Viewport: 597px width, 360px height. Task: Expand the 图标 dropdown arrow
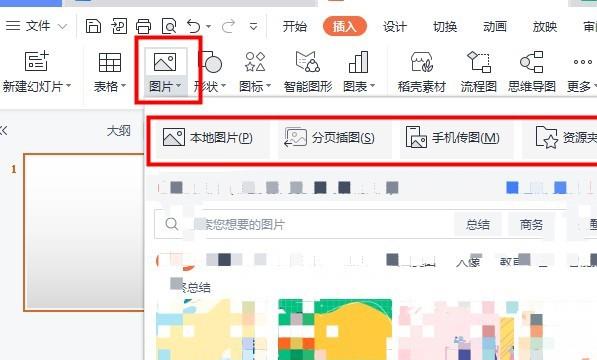268,86
